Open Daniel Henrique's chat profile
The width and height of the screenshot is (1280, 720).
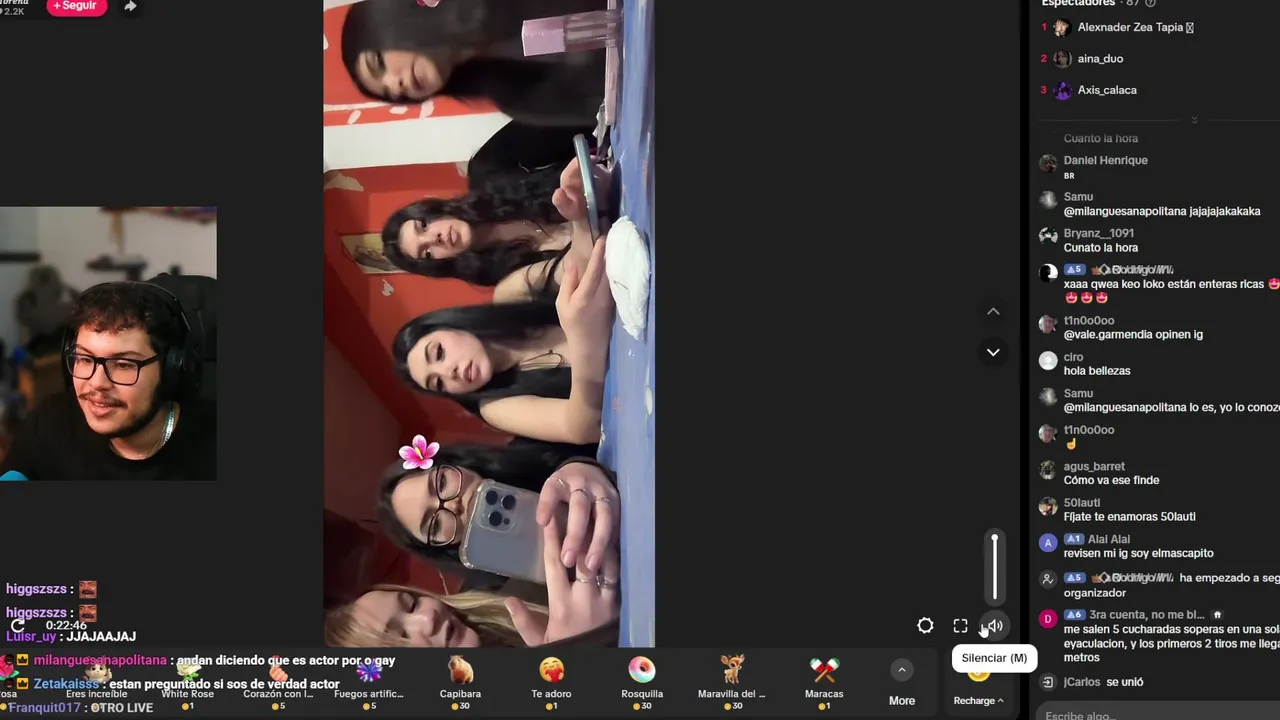pyautogui.click(x=1105, y=160)
